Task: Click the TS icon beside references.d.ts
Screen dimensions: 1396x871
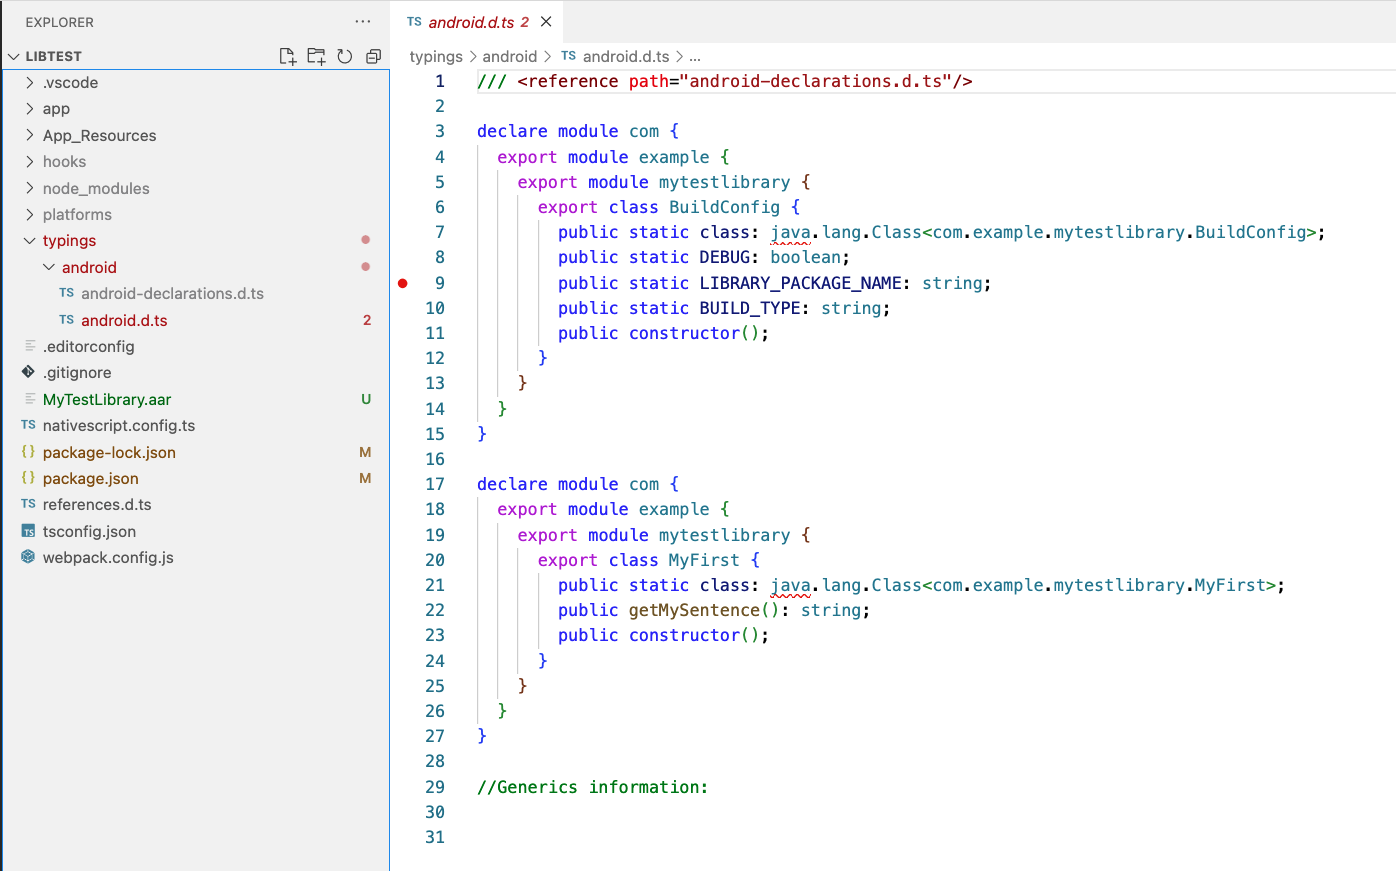Action: coord(28,504)
